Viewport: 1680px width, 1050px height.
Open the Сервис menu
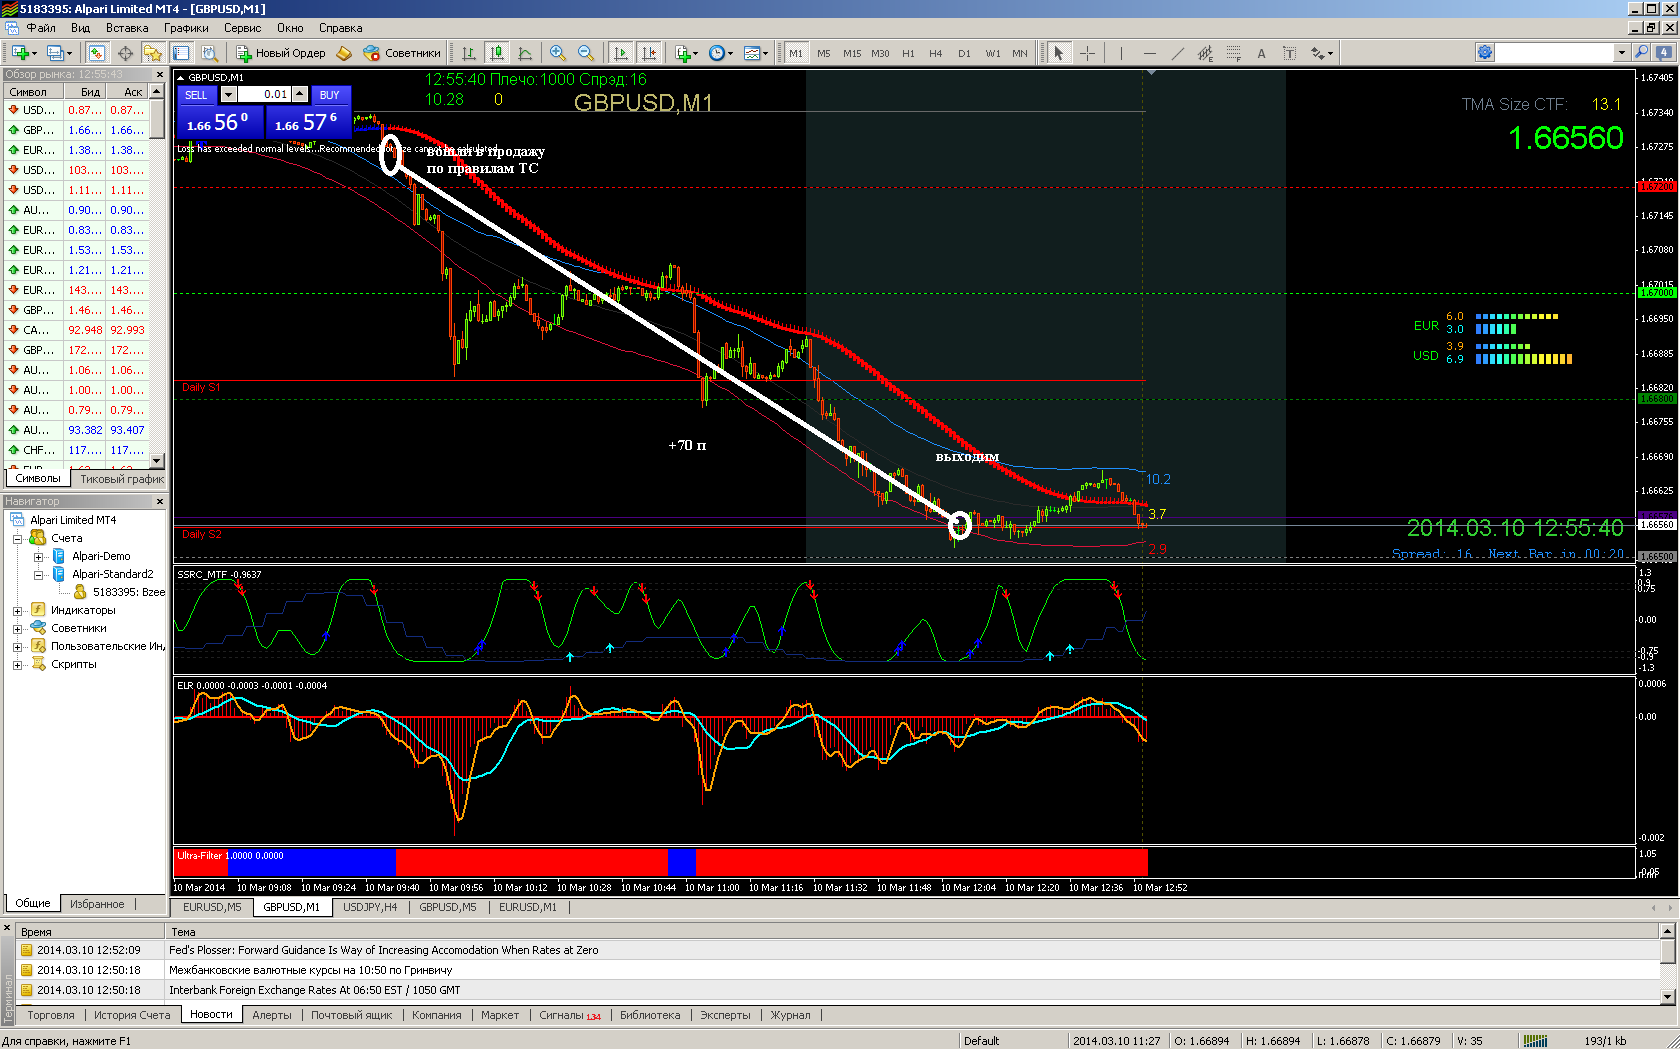(242, 28)
